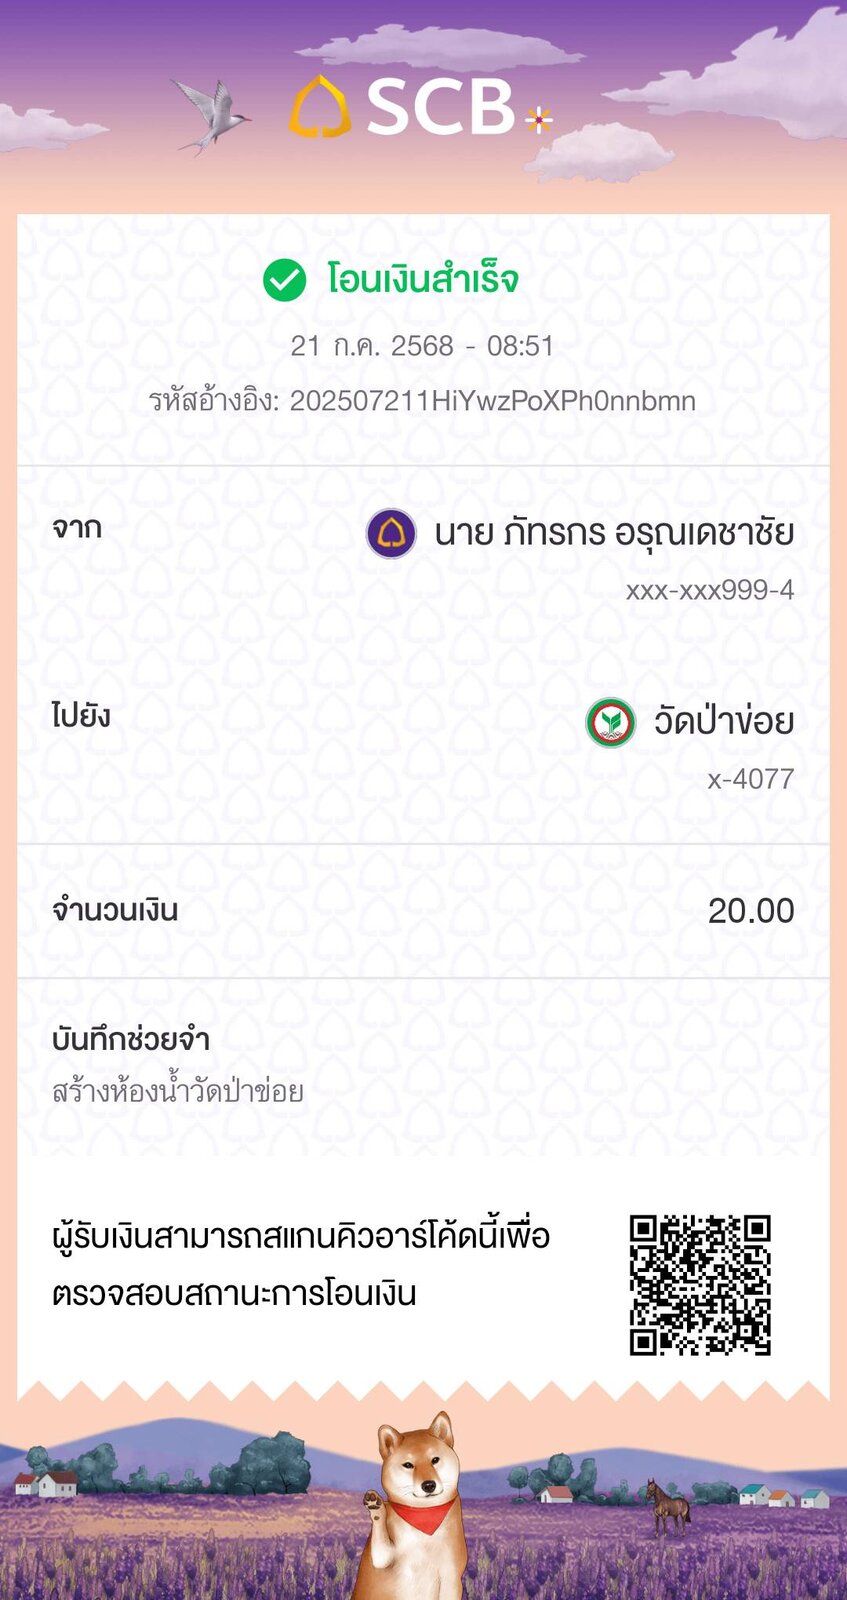Click the SCB logo emblem at top

coord(320,107)
